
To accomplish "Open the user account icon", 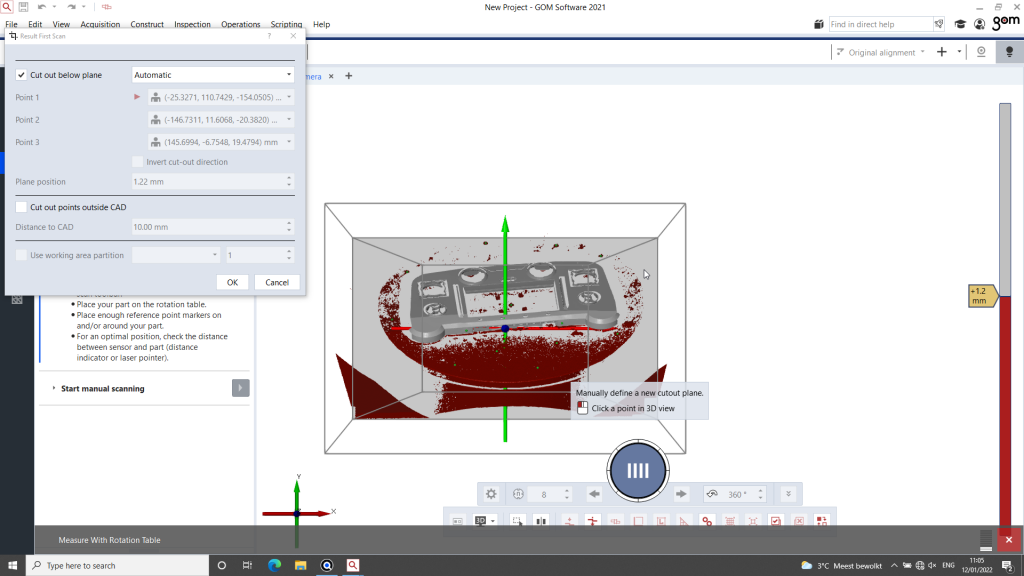I will pos(980,24).
